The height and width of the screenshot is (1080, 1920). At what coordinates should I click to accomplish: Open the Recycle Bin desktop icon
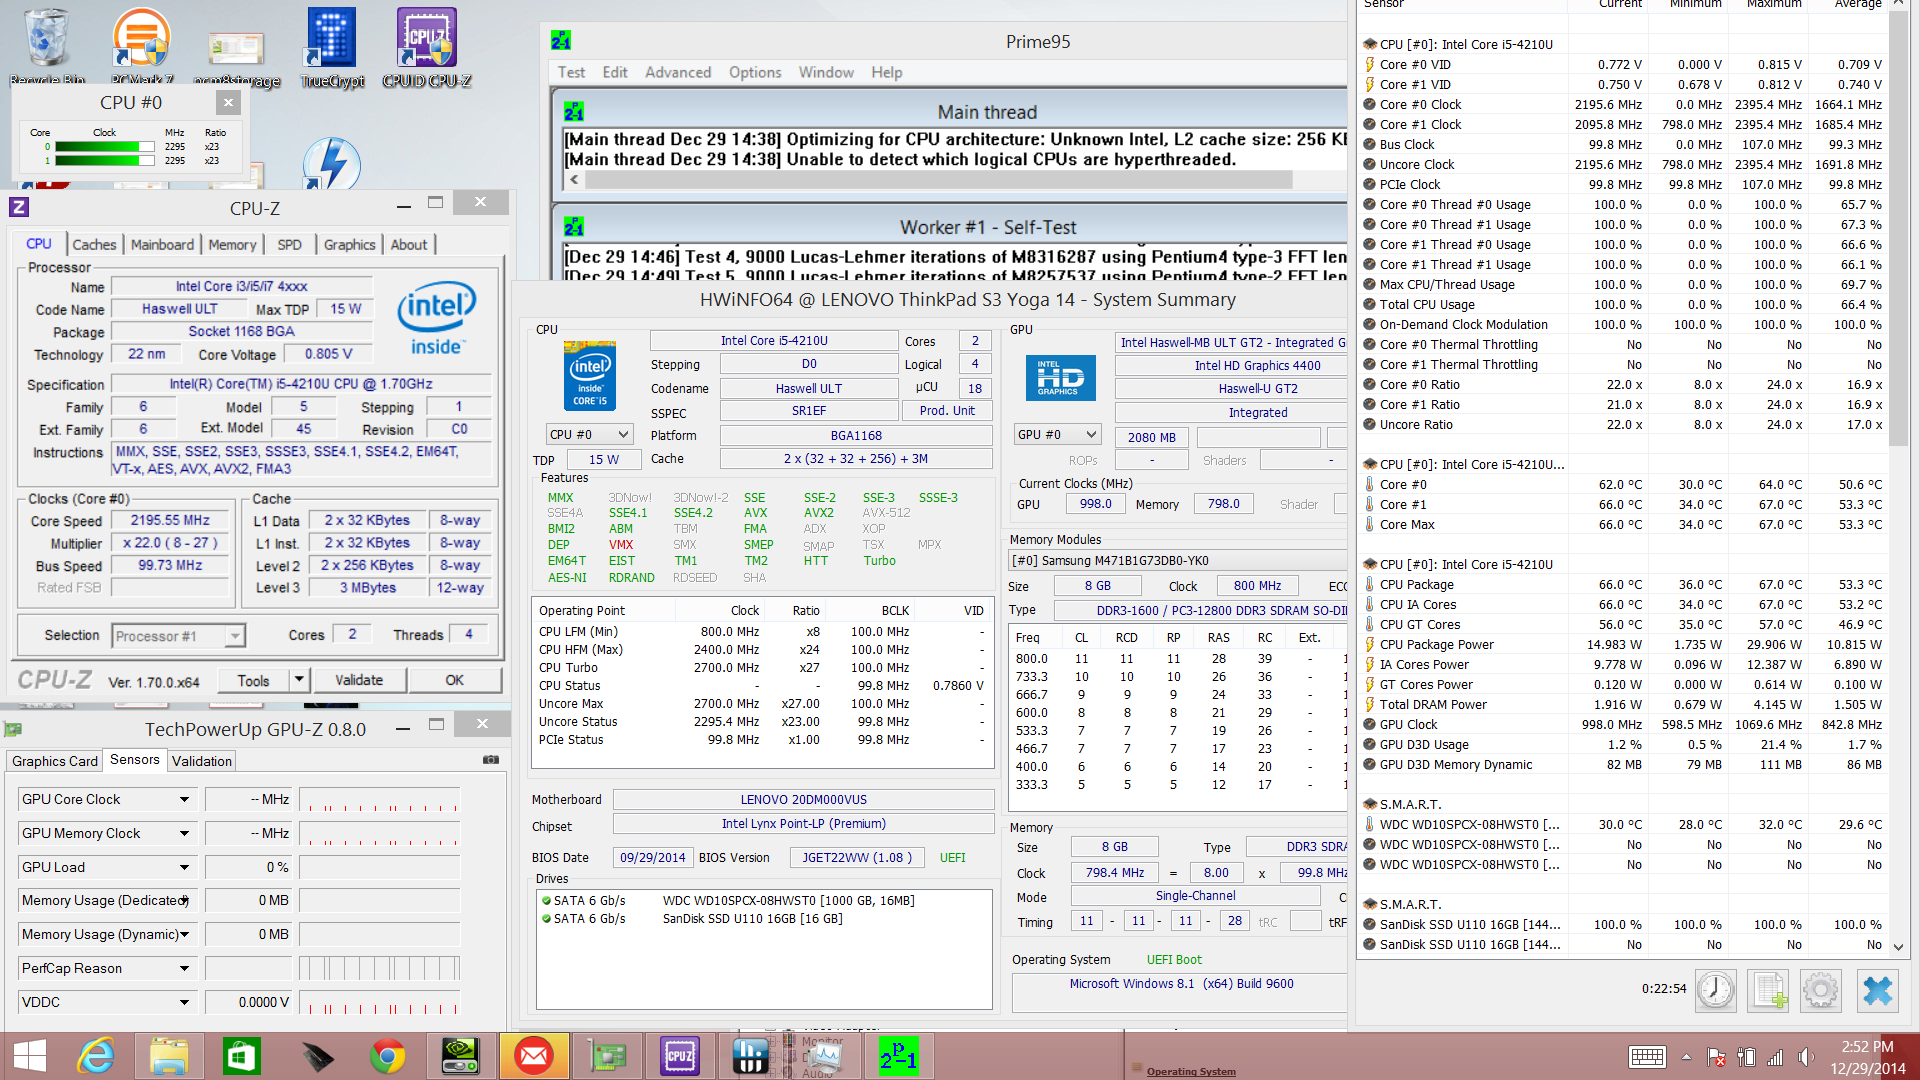point(46,45)
